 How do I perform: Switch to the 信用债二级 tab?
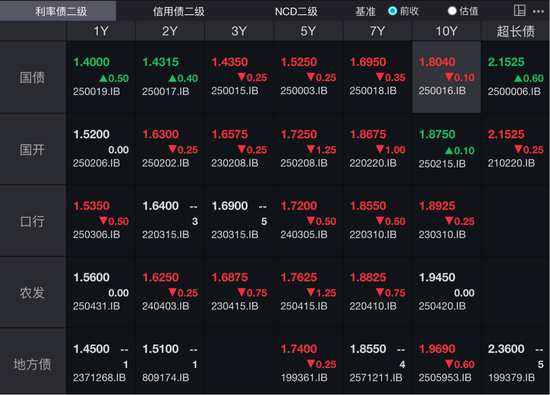179,11
